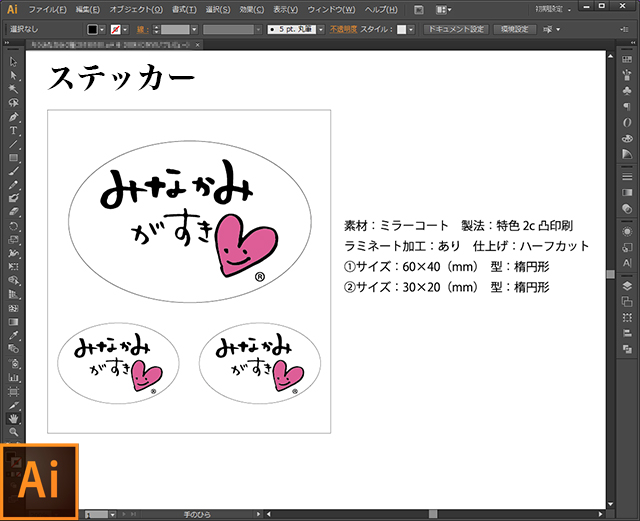
Task: Open the ヘルプ(H) menu
Action: coord(381,9)
